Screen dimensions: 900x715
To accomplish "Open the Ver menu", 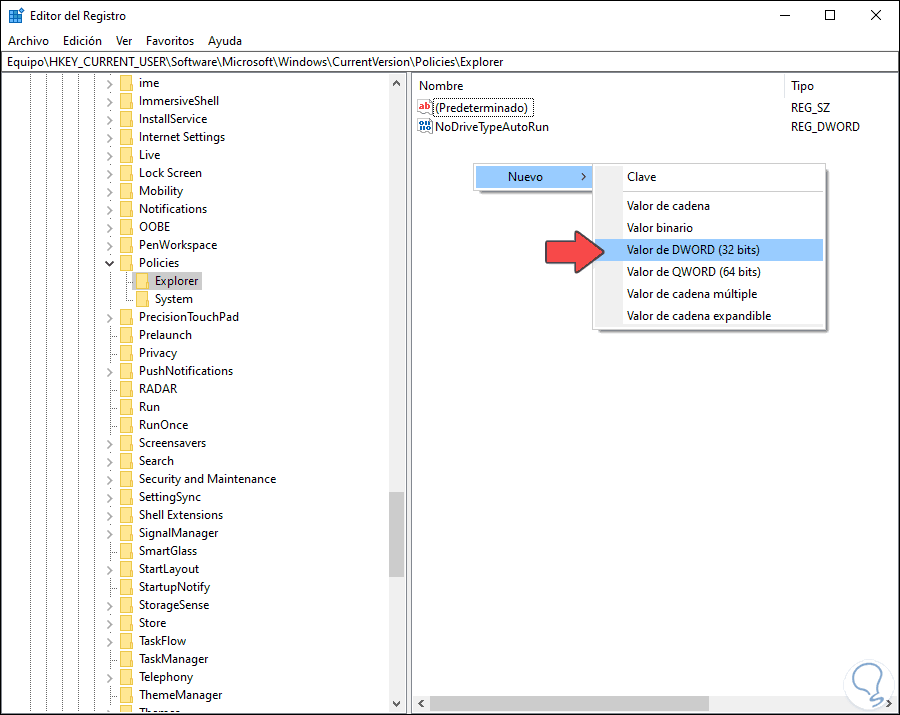I will click(x=124, y=41).
